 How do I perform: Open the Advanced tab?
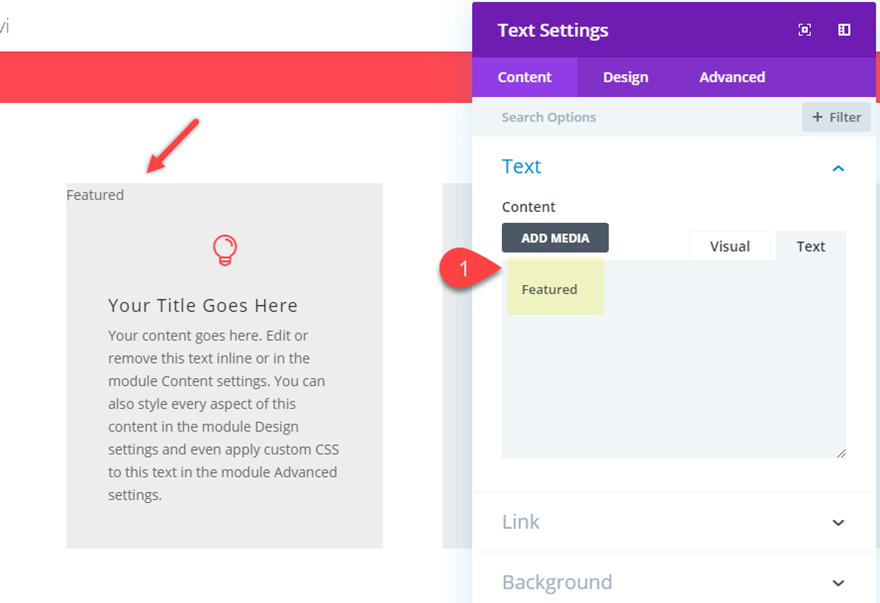(732, 77)
